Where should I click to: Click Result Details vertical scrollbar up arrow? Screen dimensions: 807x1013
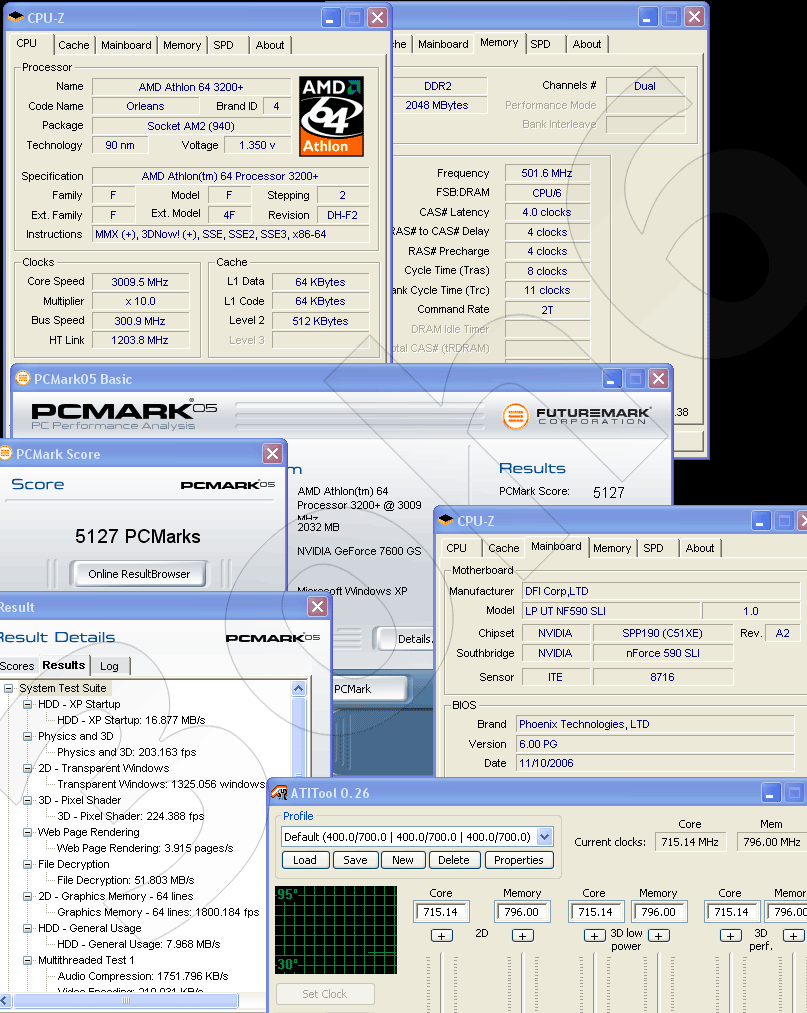pyautogui.click(x=299, y=689)
